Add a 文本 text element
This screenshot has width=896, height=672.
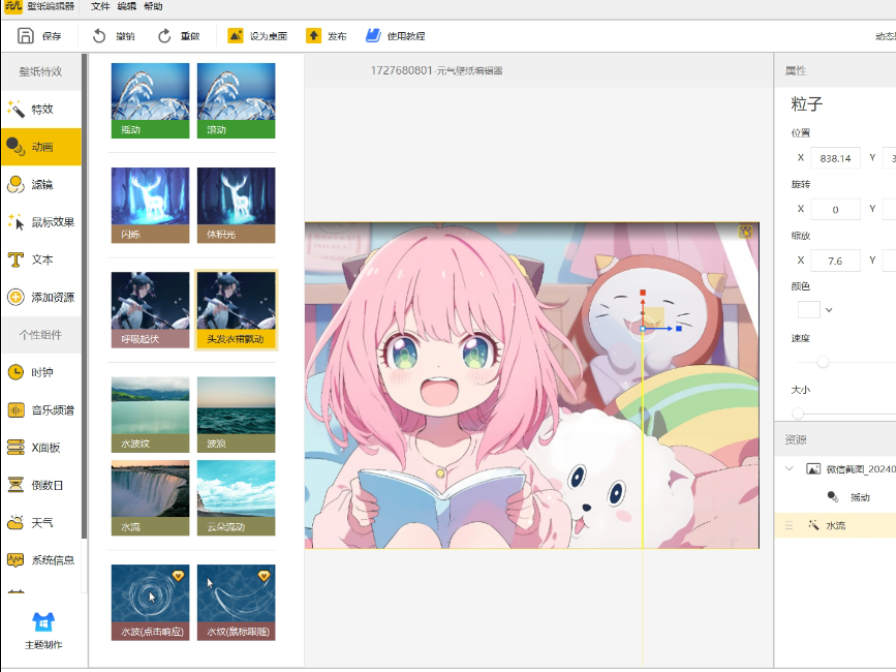coord(41,259)
